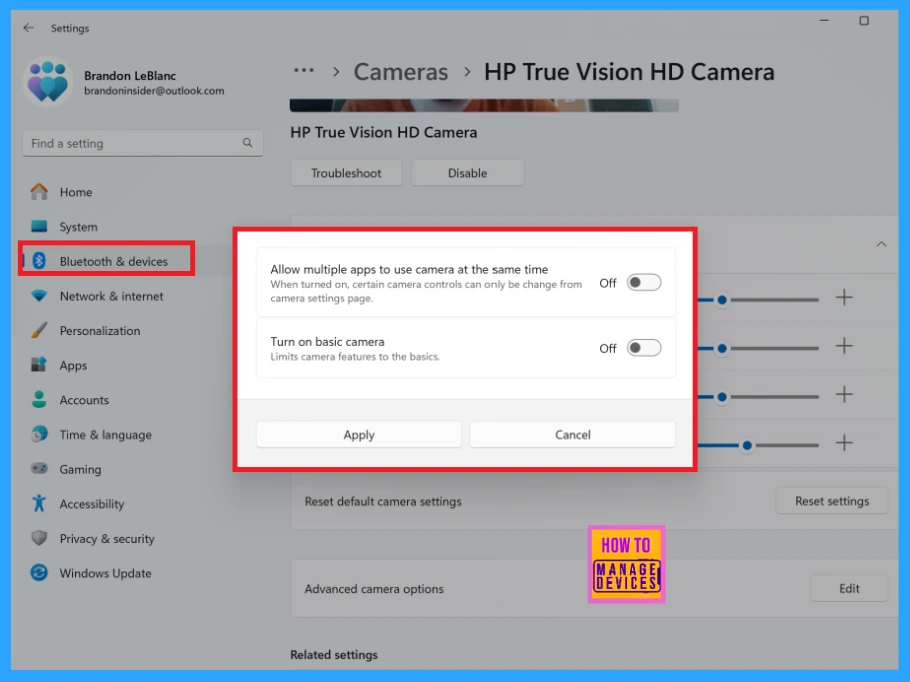Click the fourth camera slider thumb

point(747,445)
